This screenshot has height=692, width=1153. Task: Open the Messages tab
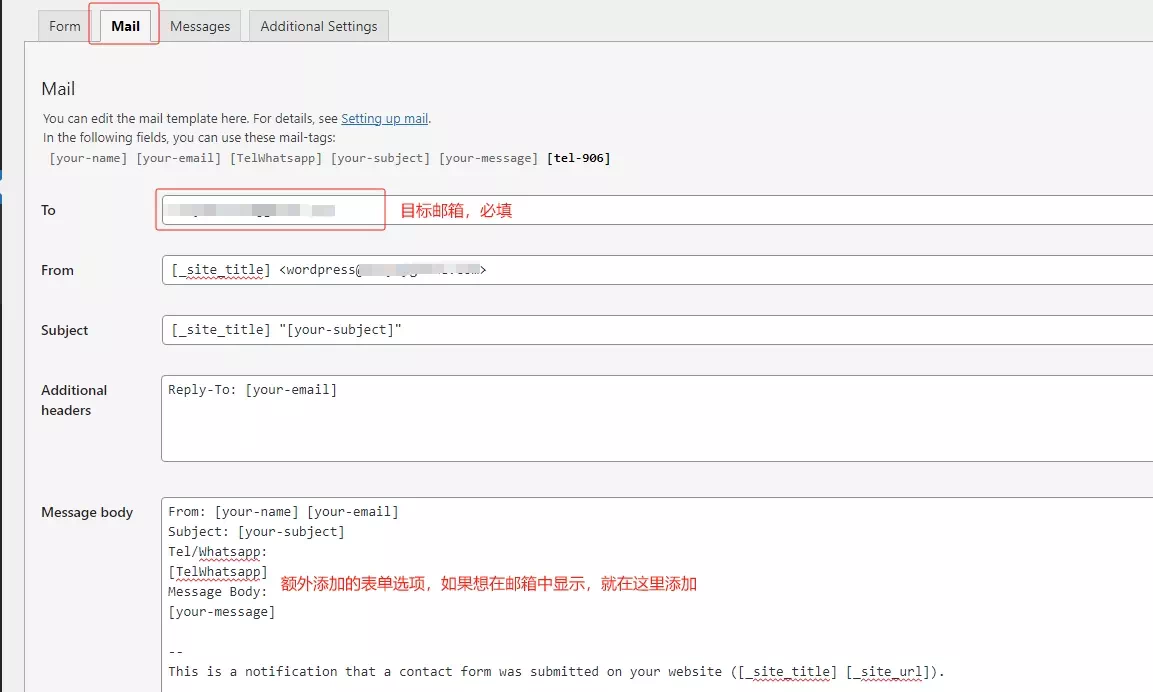click(x=200, y=26)
